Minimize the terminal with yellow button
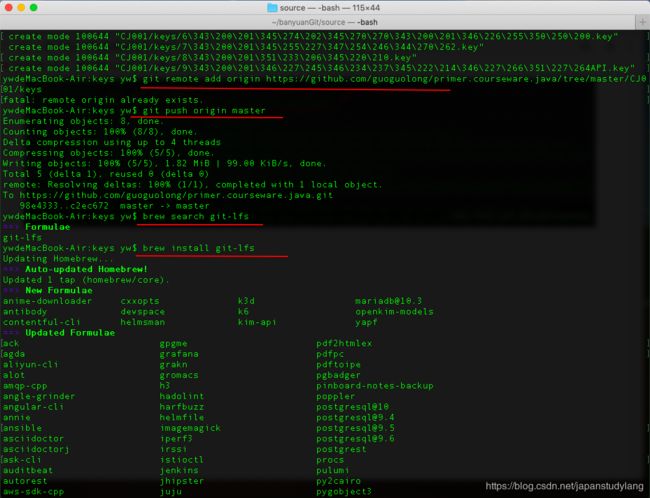650x498 pixels. 21,7
